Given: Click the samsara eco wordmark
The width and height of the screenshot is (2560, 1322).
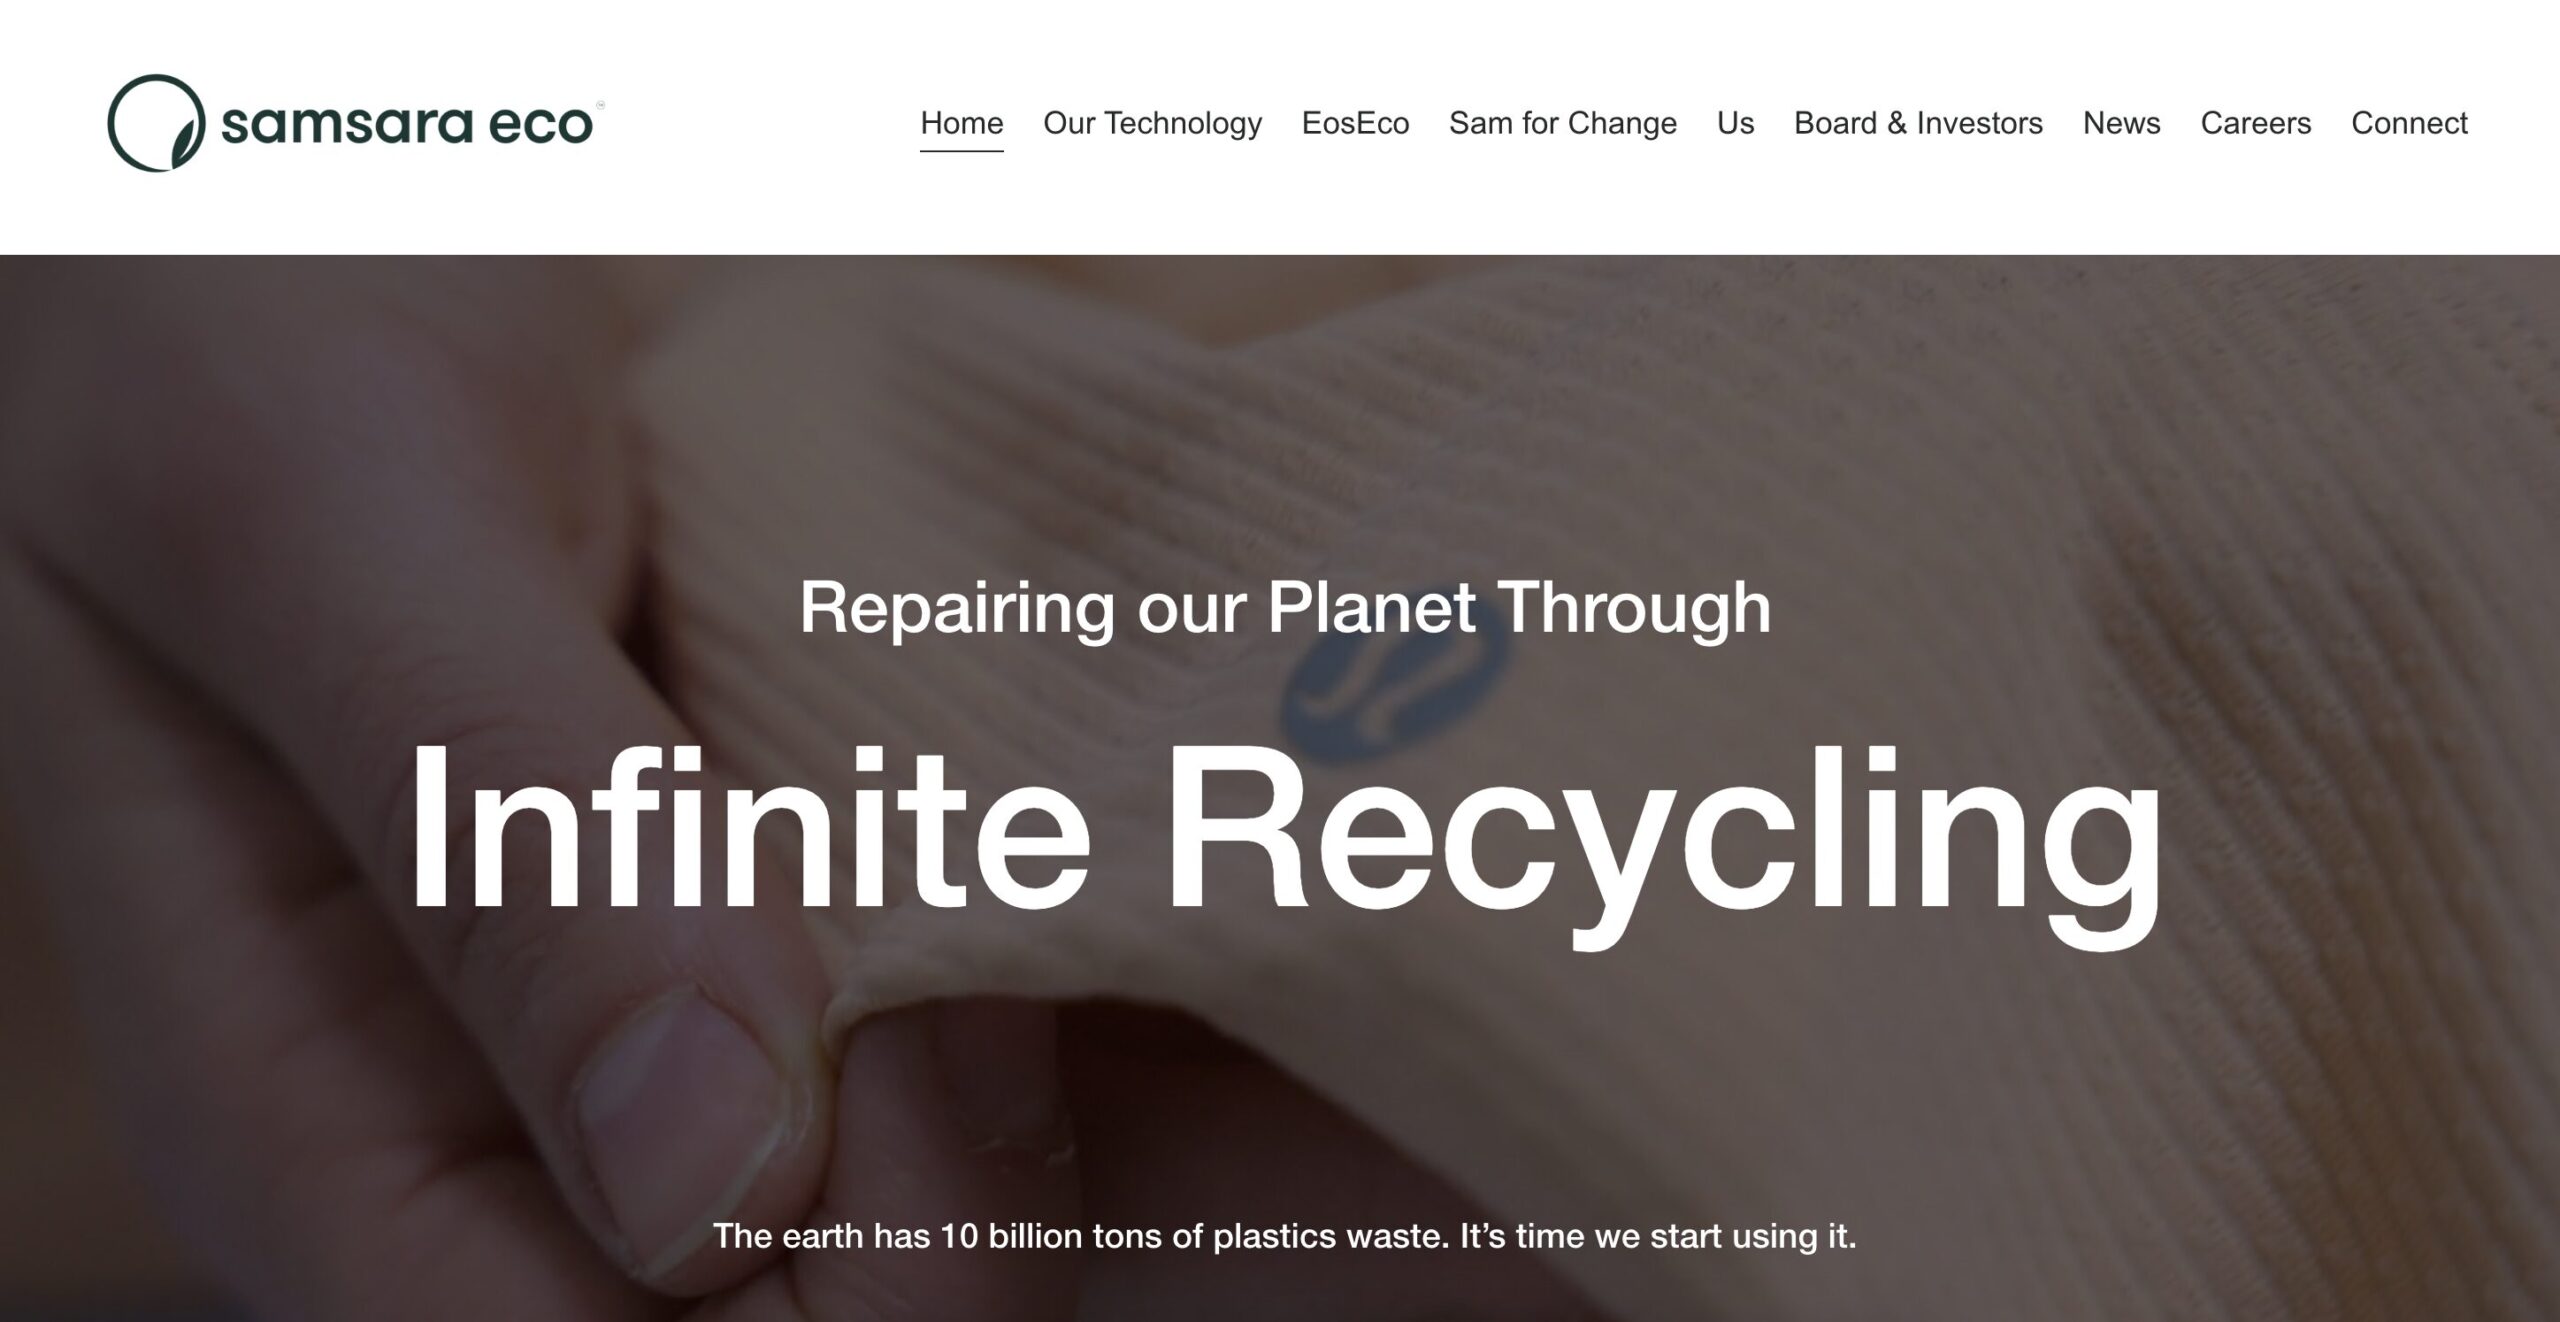Looking at the screenshot, I should [408, 124].
